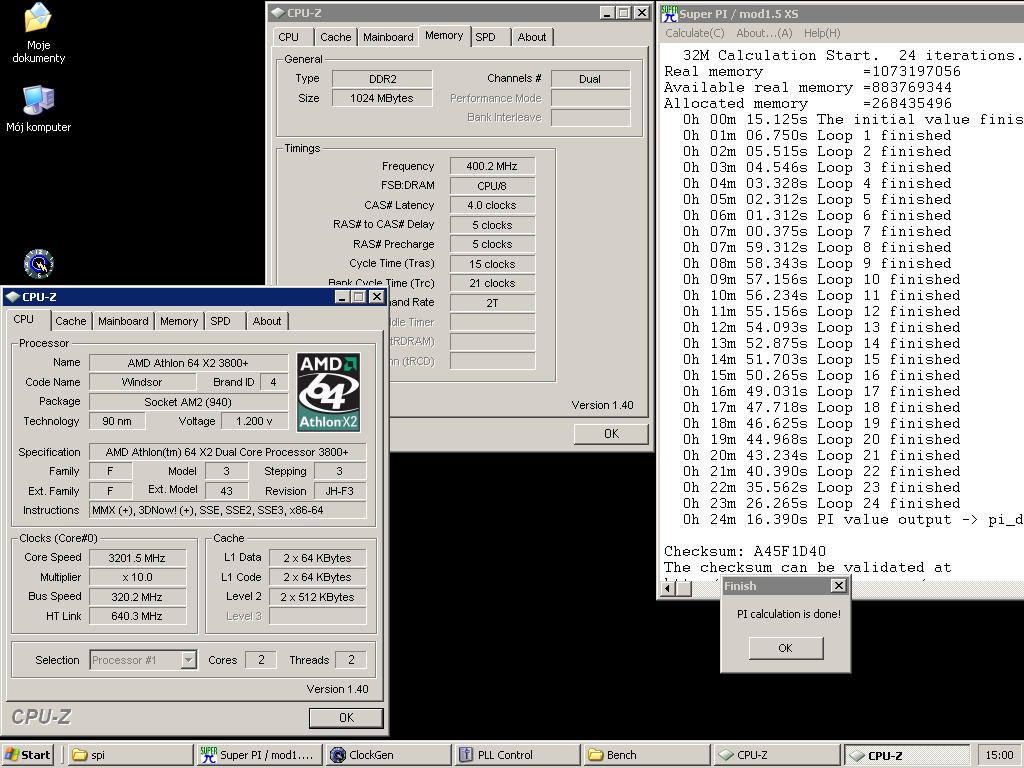The image size is (1024, 768).
Task: Click the AMD Athlon X2 logo
Action: [x=328, y=392]
